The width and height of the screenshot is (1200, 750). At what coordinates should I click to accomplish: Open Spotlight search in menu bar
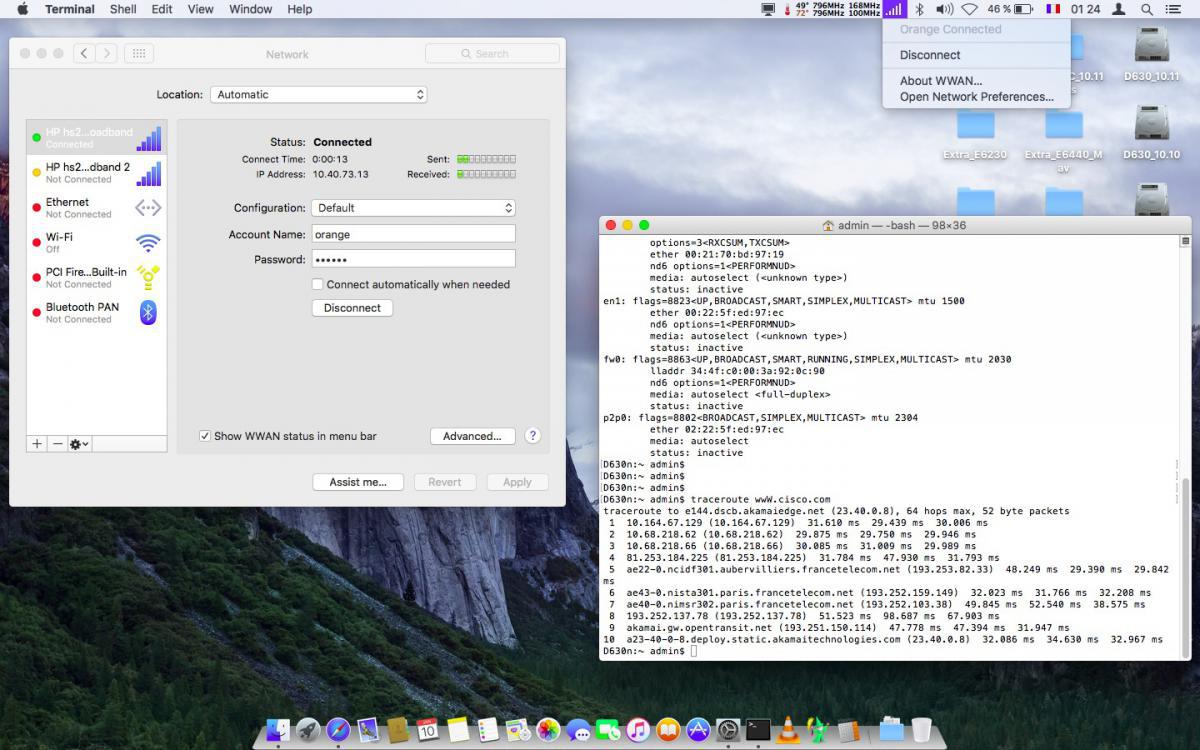click(1147, 9)
